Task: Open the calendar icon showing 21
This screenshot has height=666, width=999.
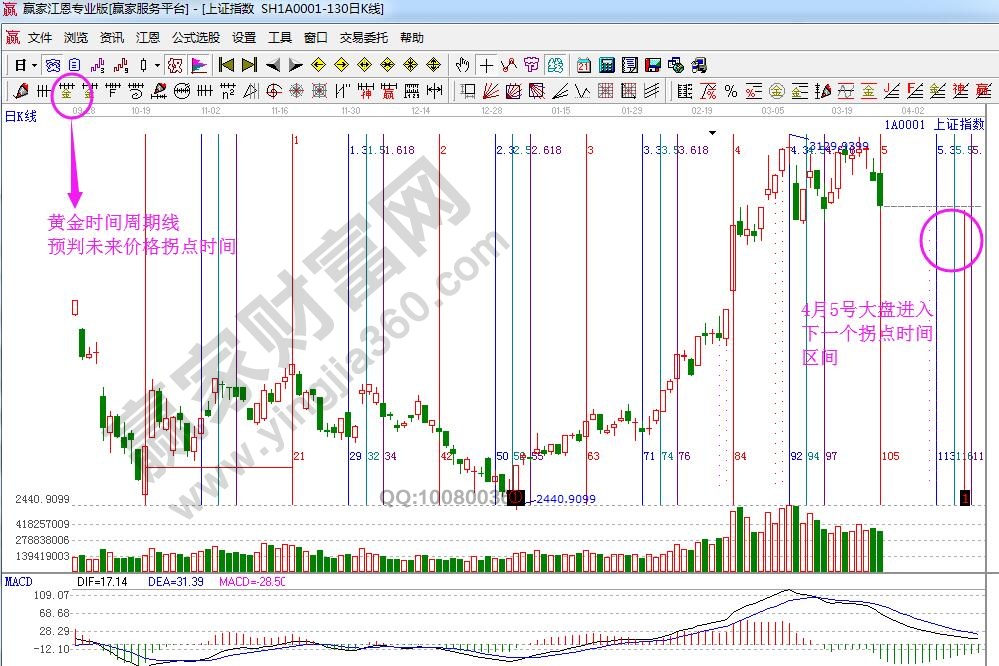Action: pos(584,65)
